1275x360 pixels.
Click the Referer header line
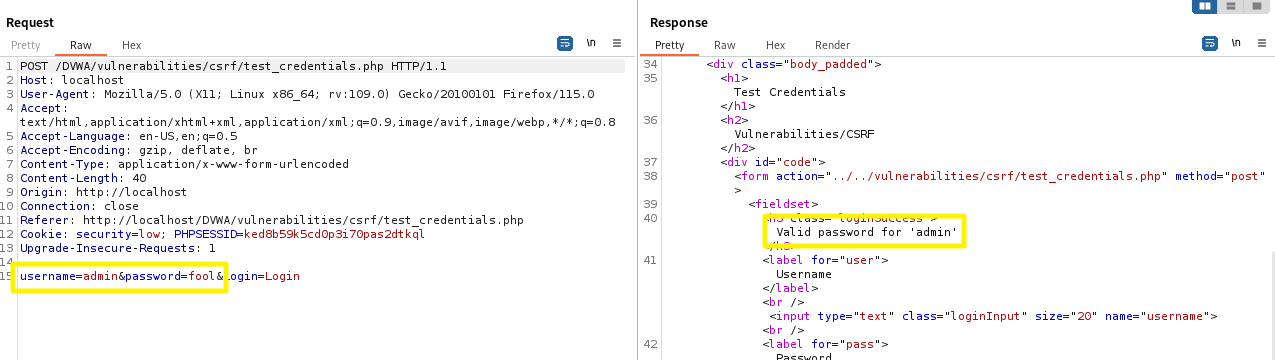coord(272,220)
